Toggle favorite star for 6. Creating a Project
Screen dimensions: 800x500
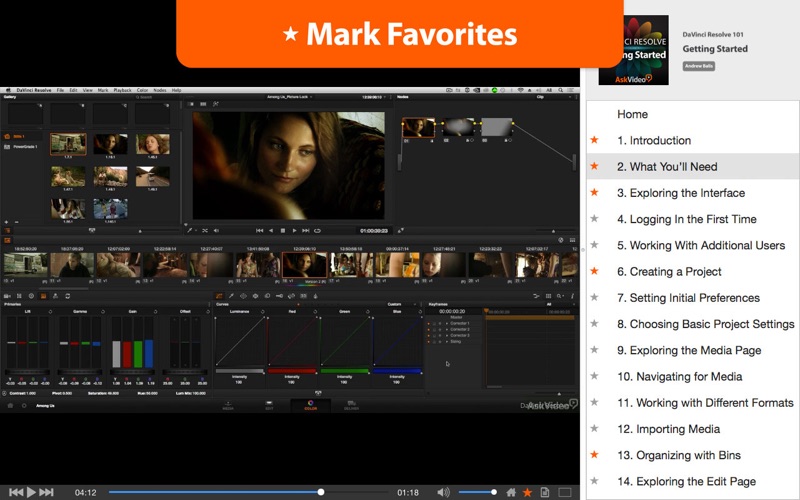pos(595,272)
